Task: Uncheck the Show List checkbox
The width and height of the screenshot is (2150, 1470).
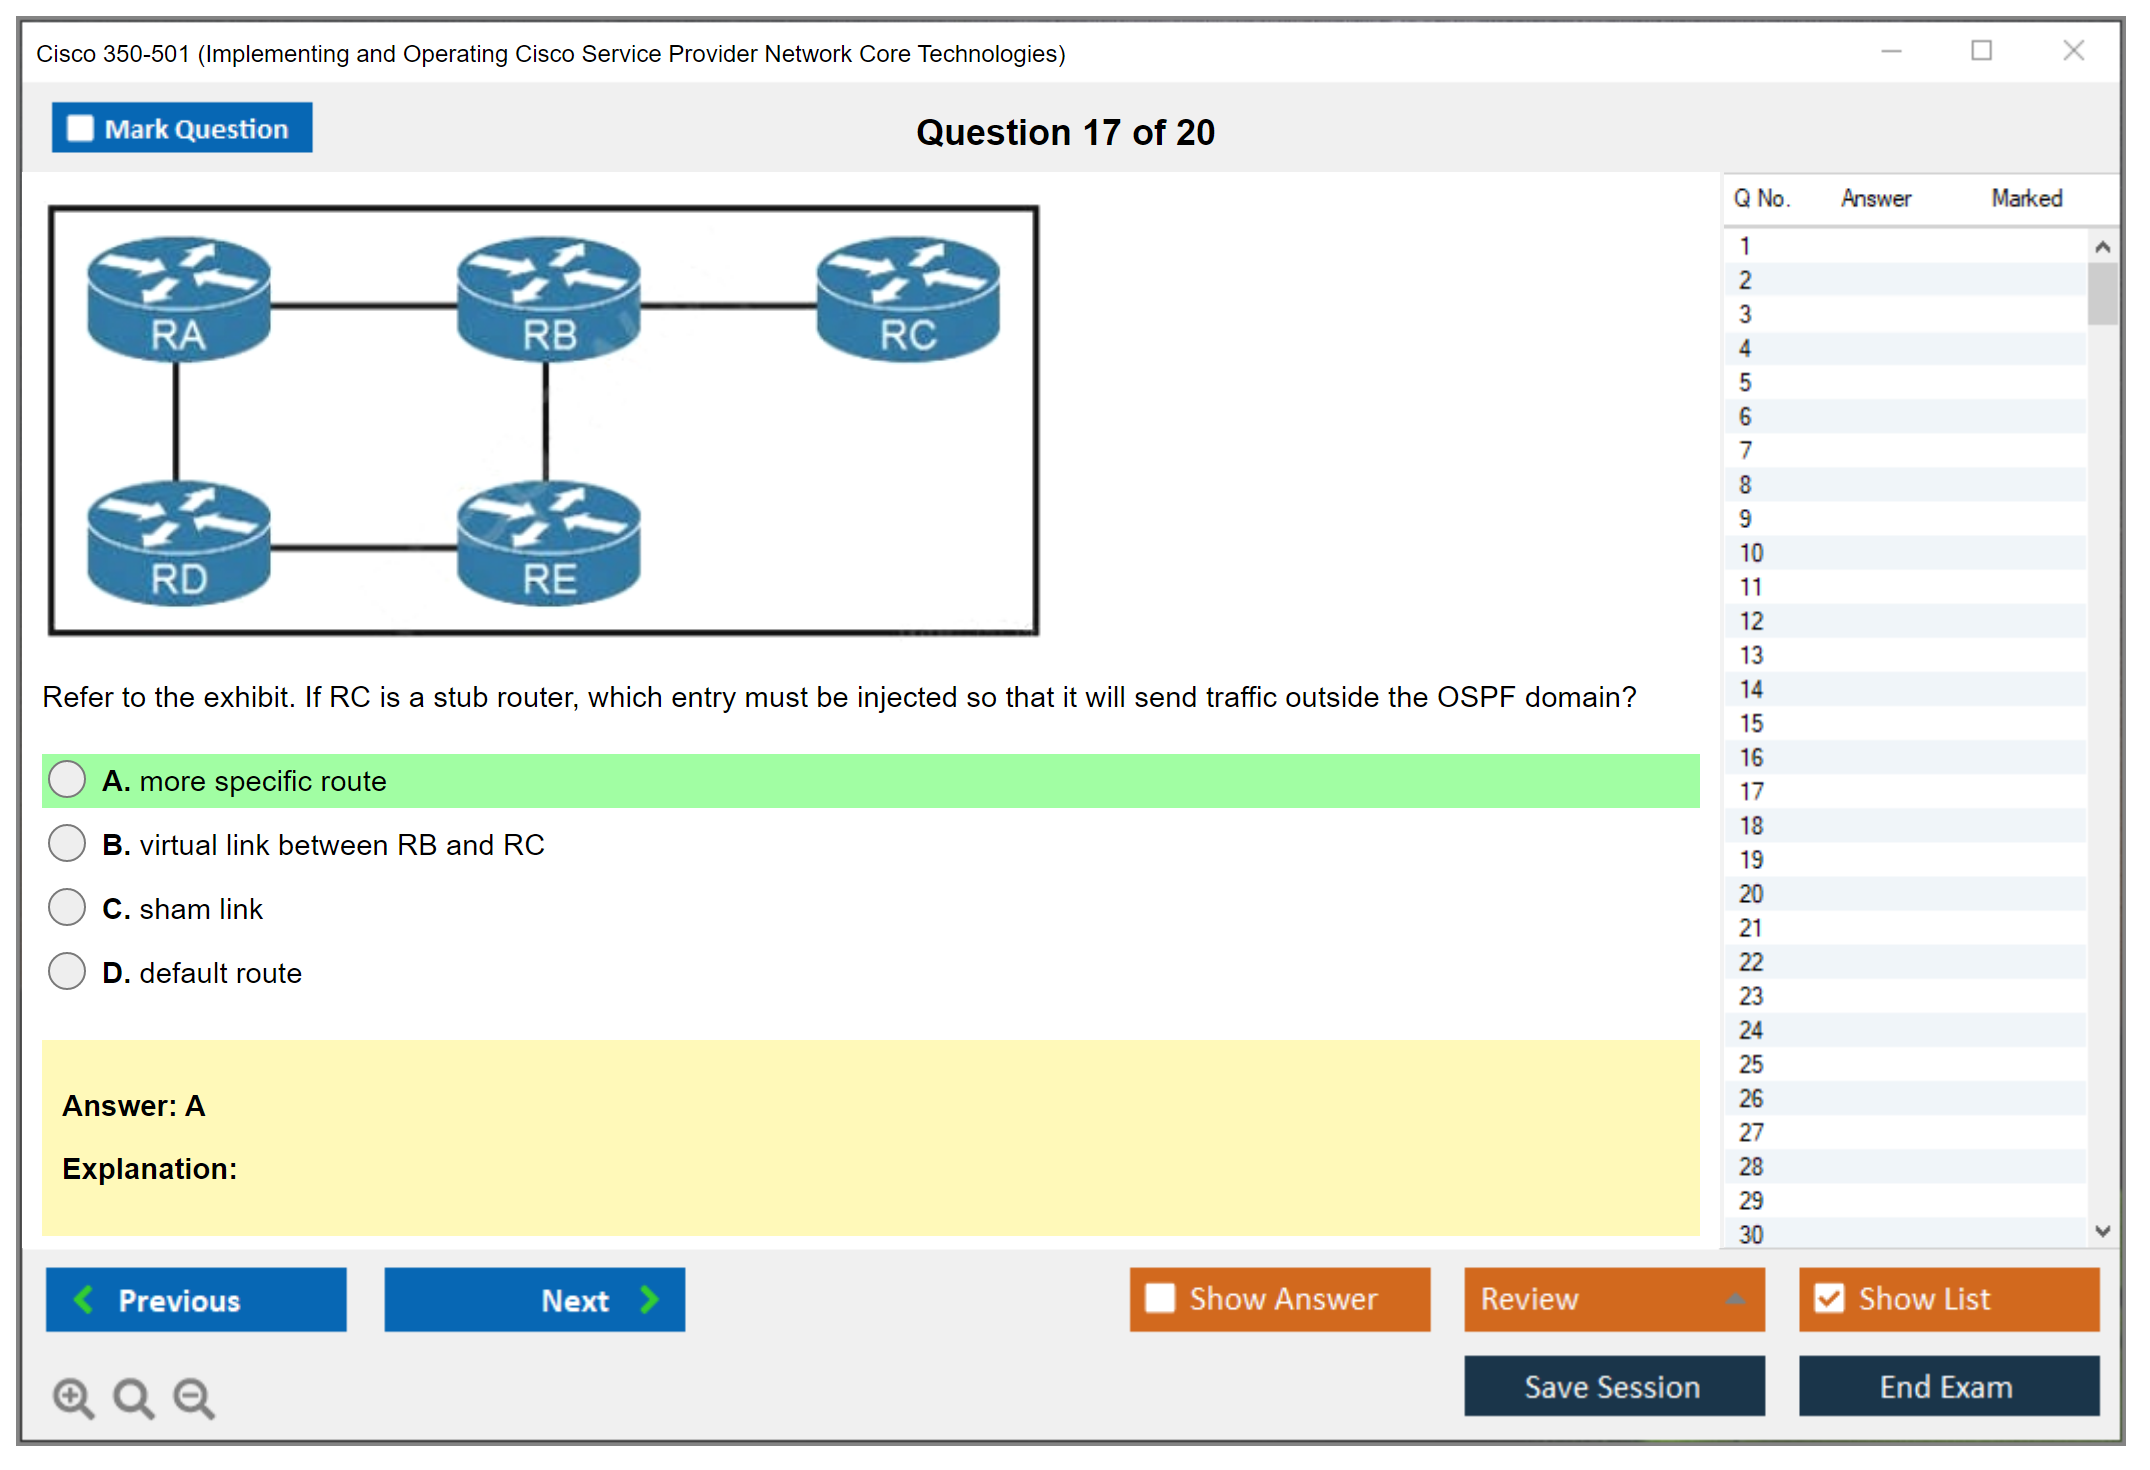Action: pos(1829,1298)
